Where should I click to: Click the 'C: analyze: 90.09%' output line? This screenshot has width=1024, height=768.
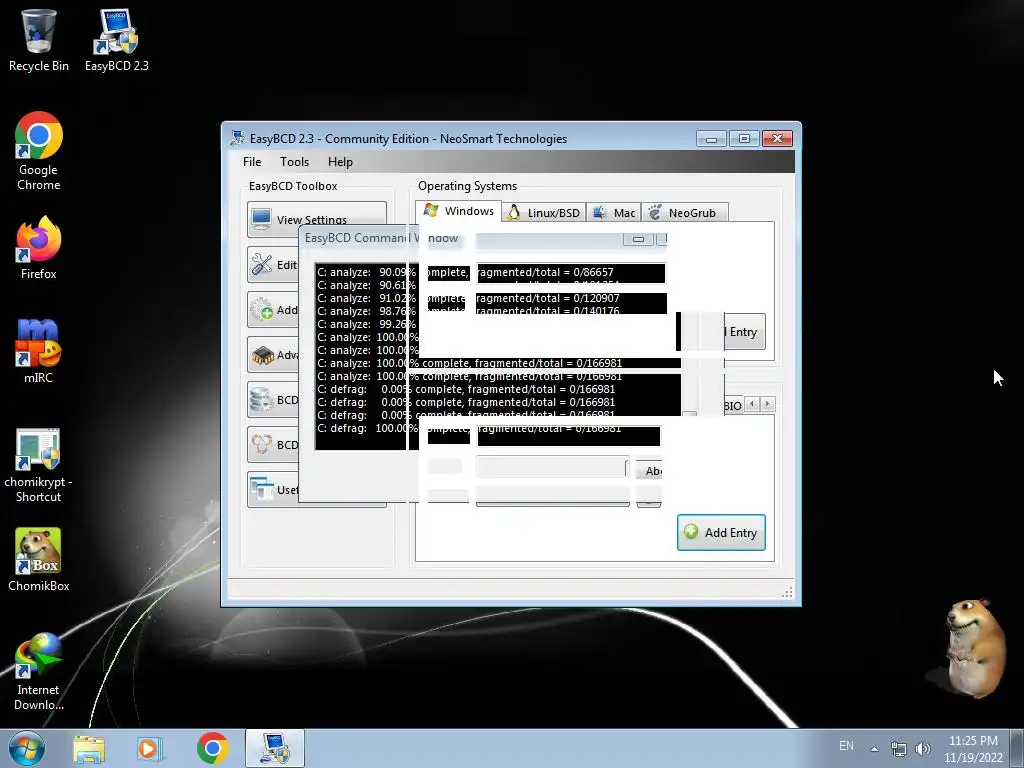[x=466, y=272]
